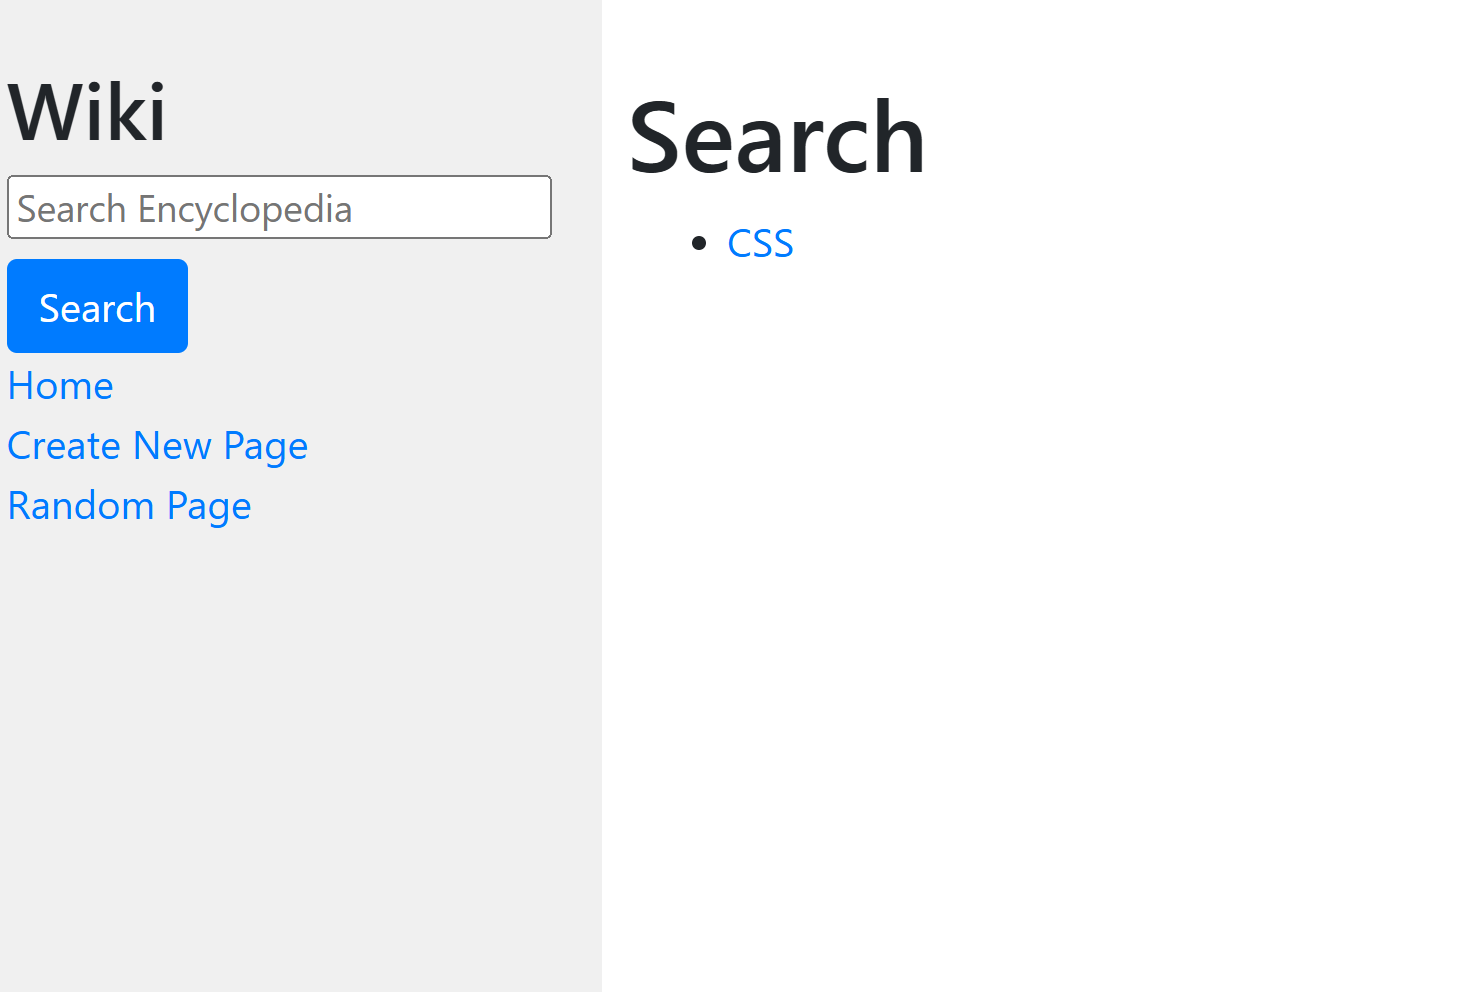The height and width of the screenshot is (992, 1469).
Task: Start creating a new wiki page
Action: point(157,446)
